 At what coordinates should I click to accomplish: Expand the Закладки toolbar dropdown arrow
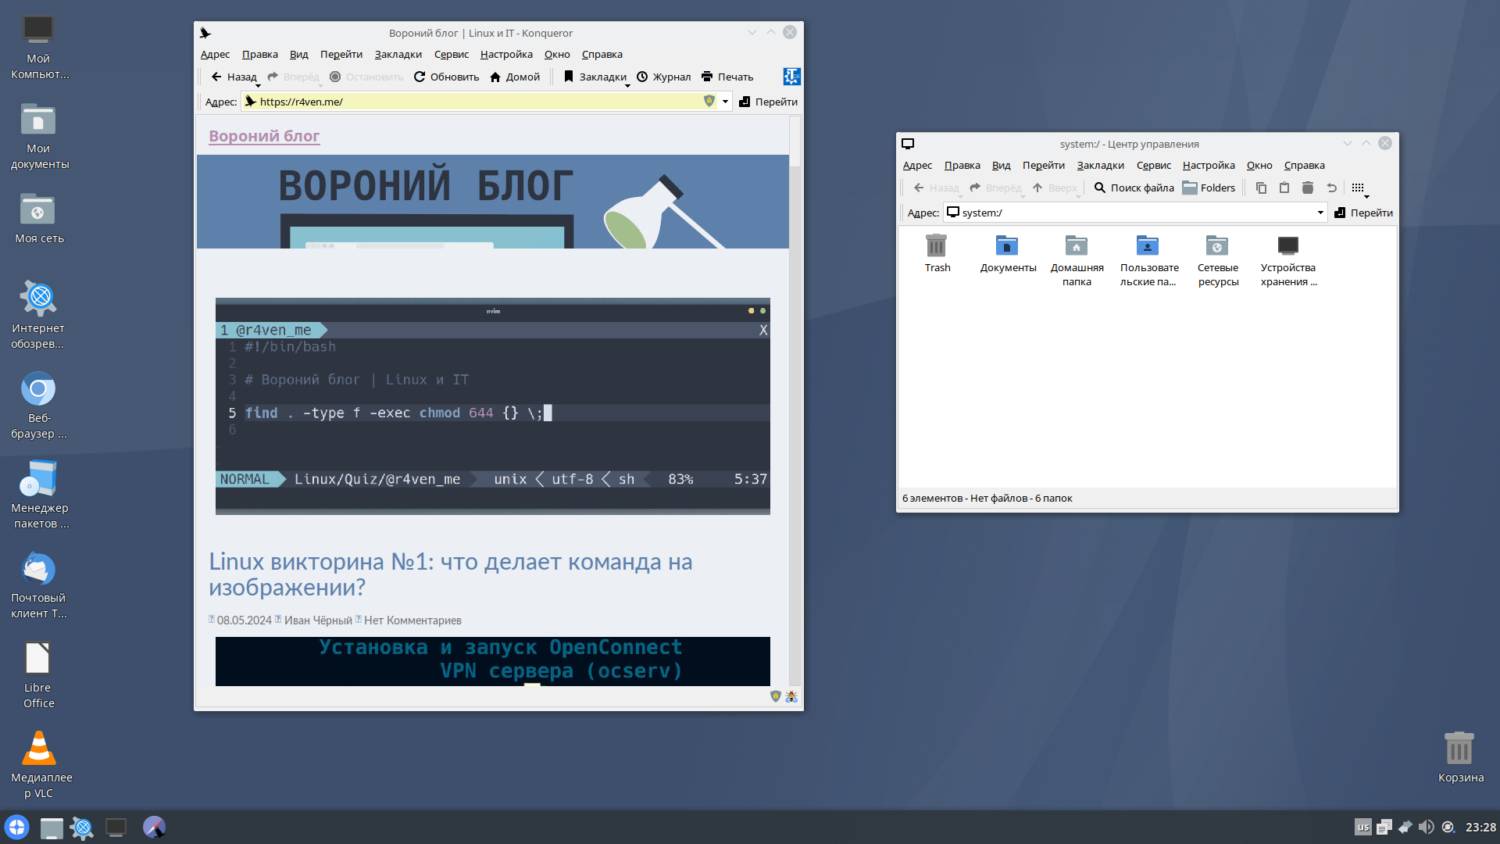628,86
